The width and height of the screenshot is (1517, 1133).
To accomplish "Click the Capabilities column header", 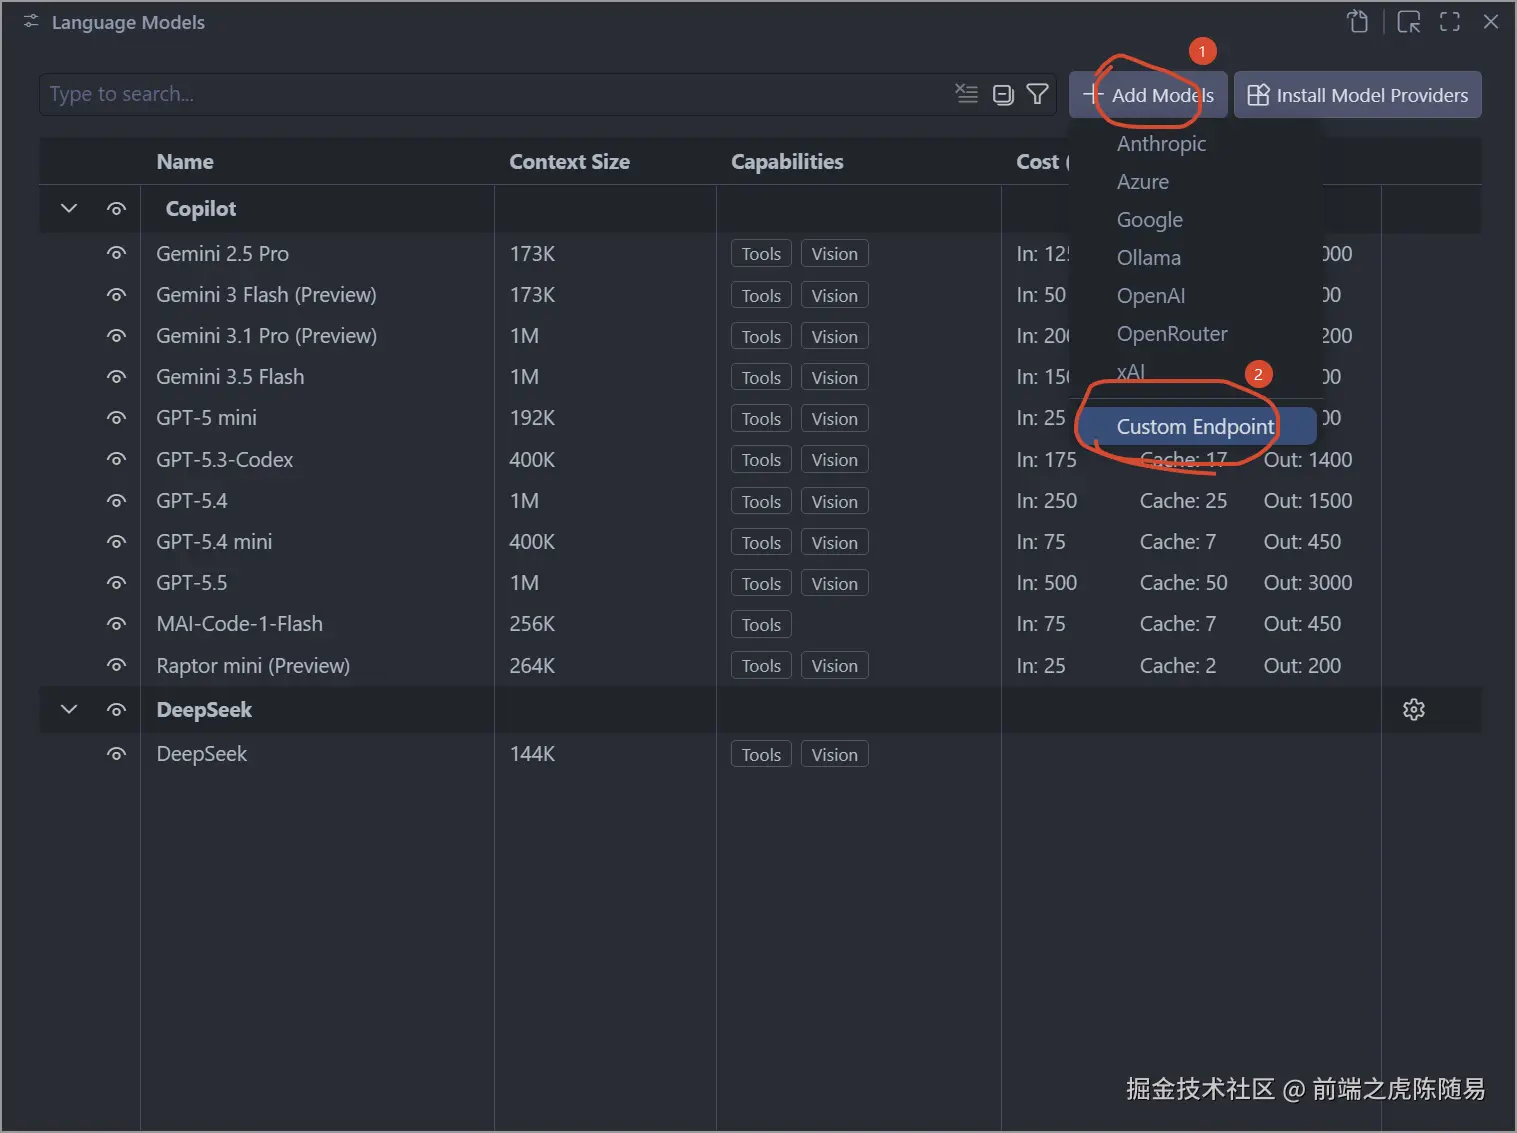I will tap(787, 162).
